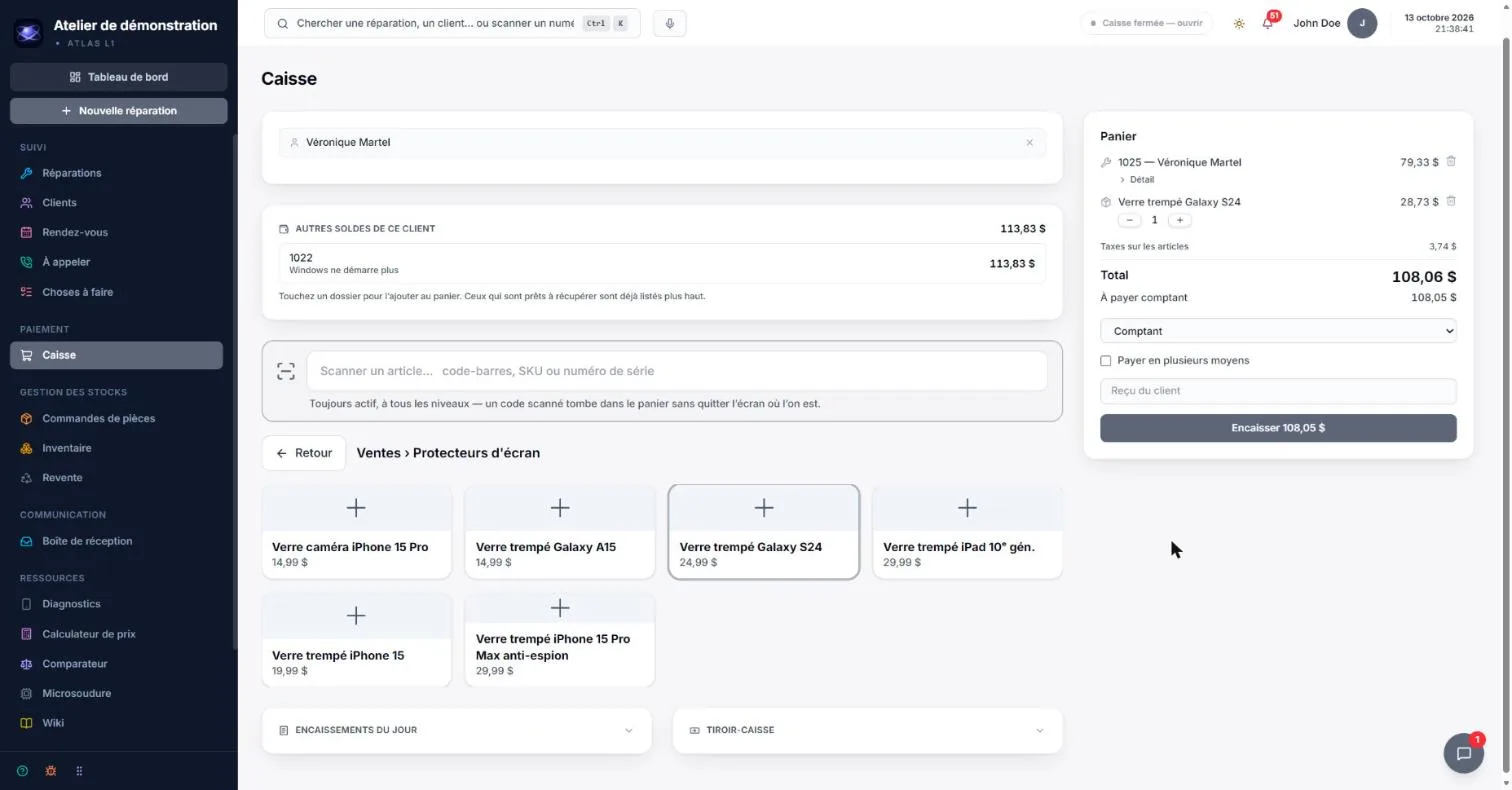Click the Scanner un article input
This screenshot has height=790, width=1512.
[x=677, y=371]
